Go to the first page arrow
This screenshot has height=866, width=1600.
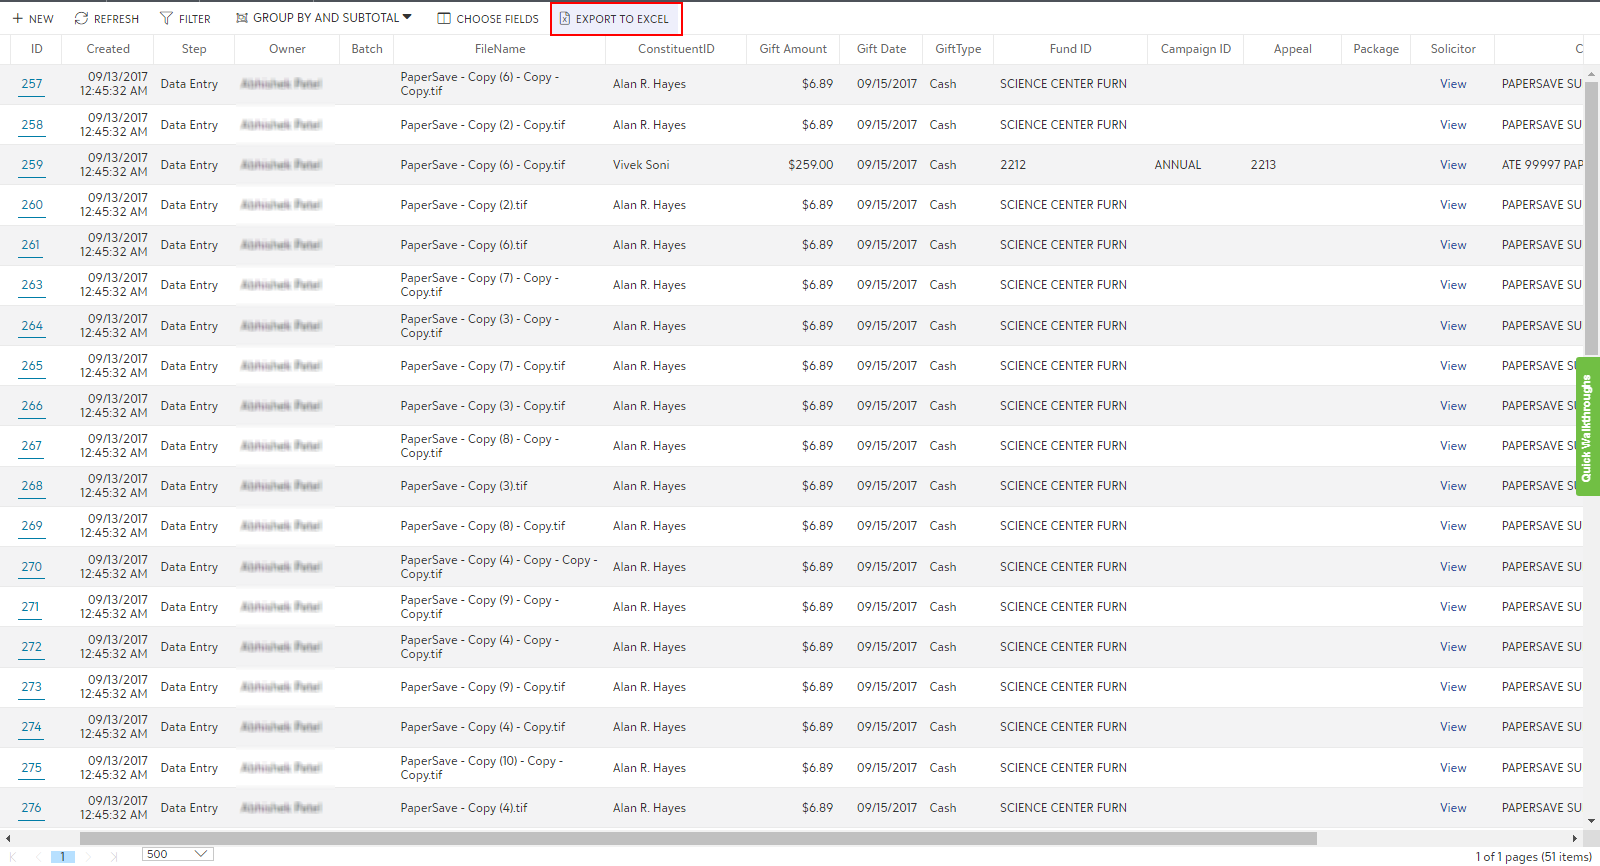[13, 856]
